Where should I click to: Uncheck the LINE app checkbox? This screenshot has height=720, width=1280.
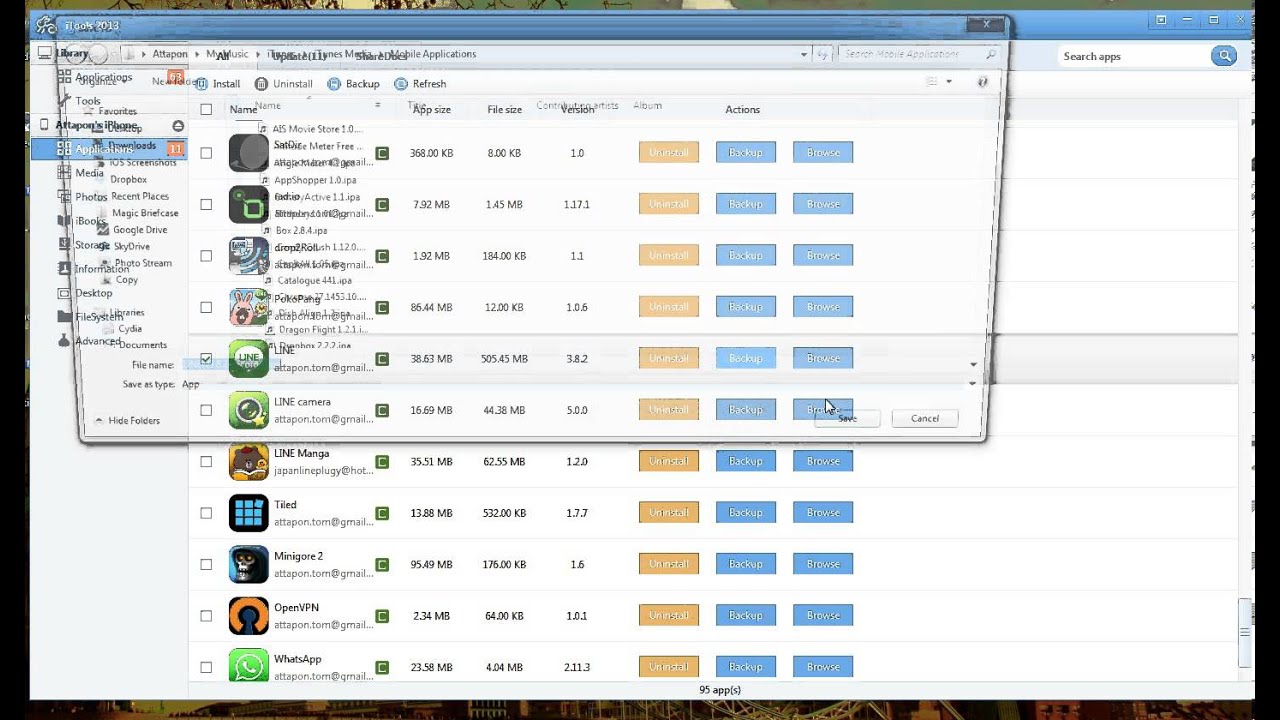[206, 358]
